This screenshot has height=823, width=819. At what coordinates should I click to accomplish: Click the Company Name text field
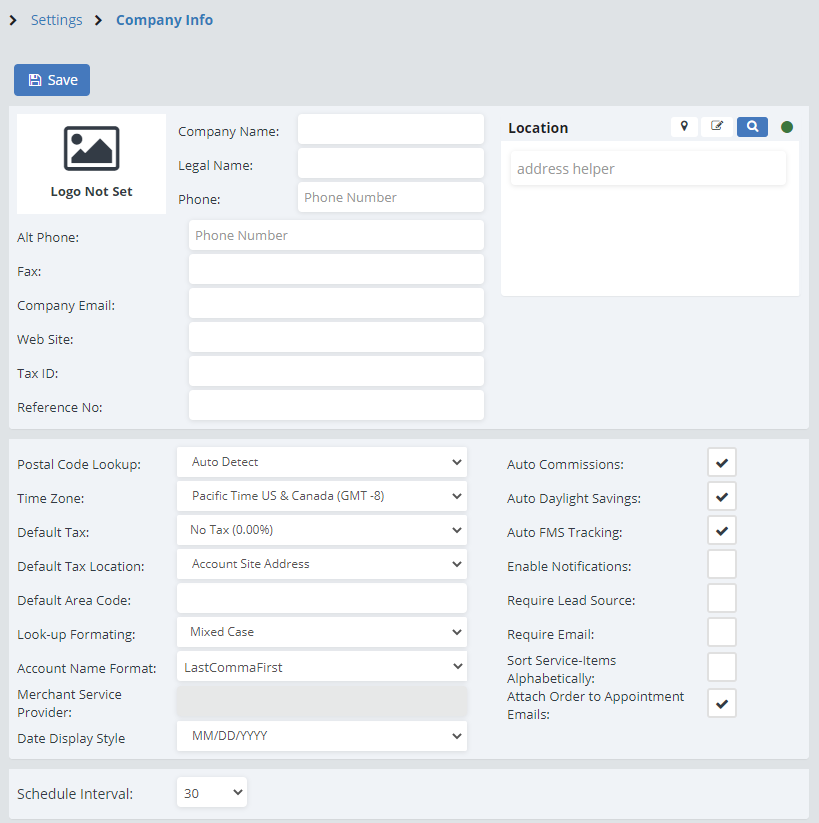390,130
